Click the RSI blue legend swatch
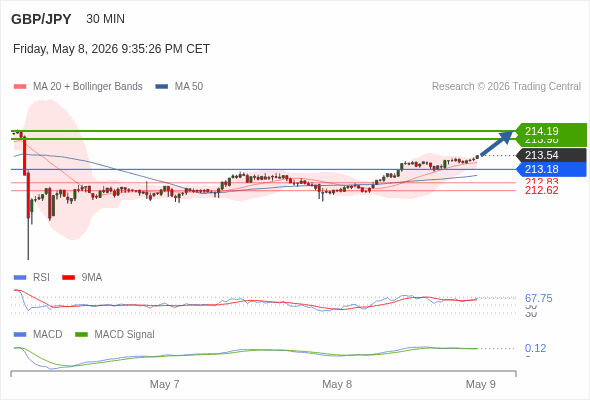 coord(20,278)
